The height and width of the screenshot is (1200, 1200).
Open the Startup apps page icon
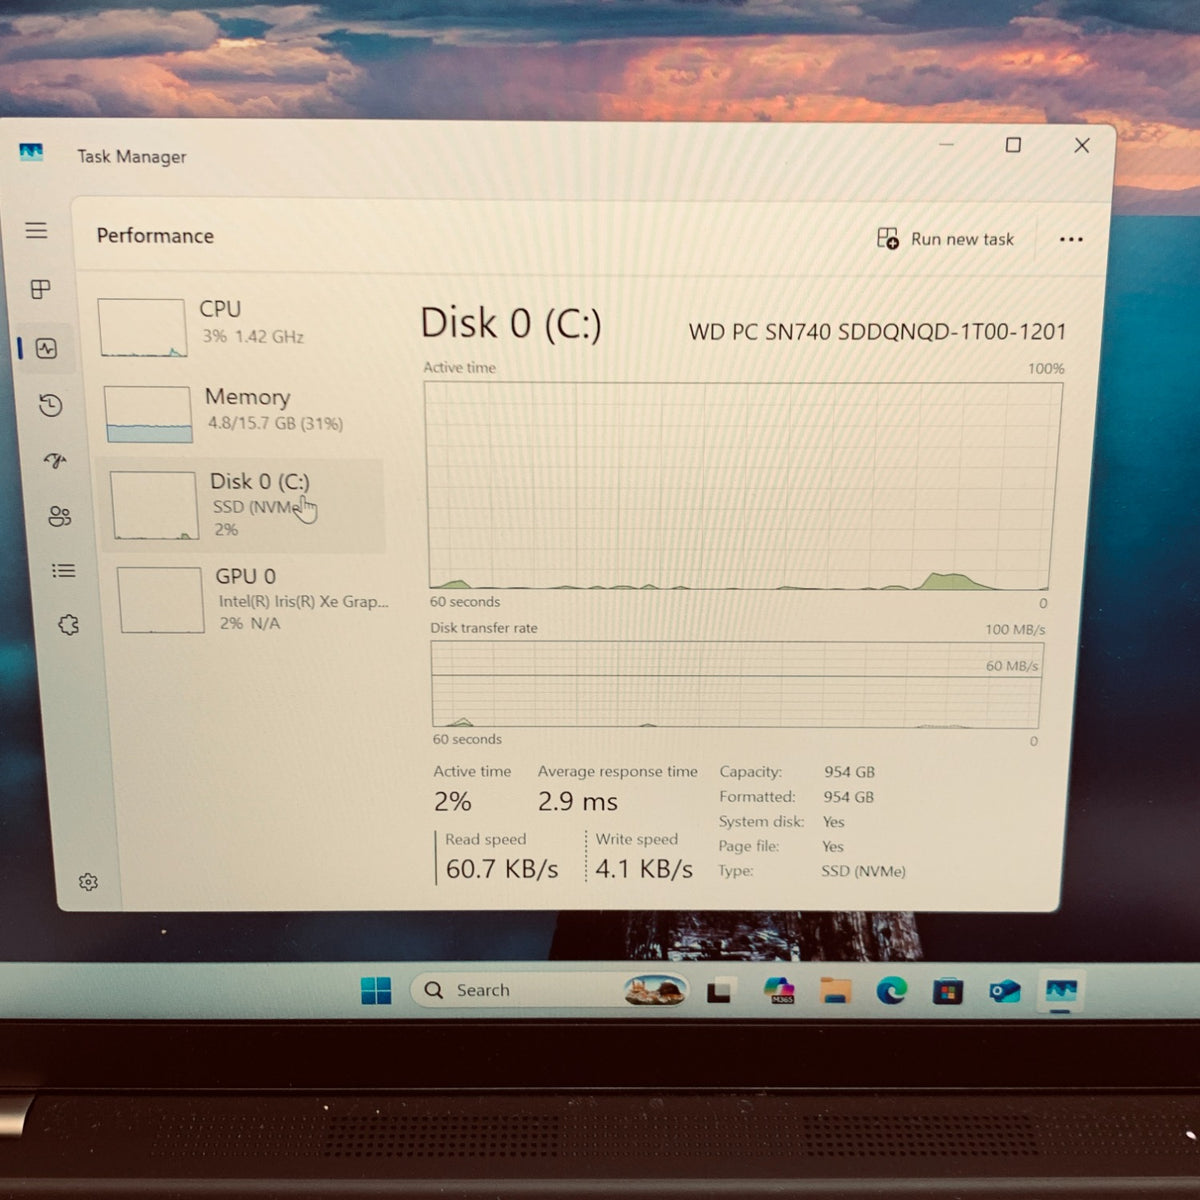[x=55, y=460]
